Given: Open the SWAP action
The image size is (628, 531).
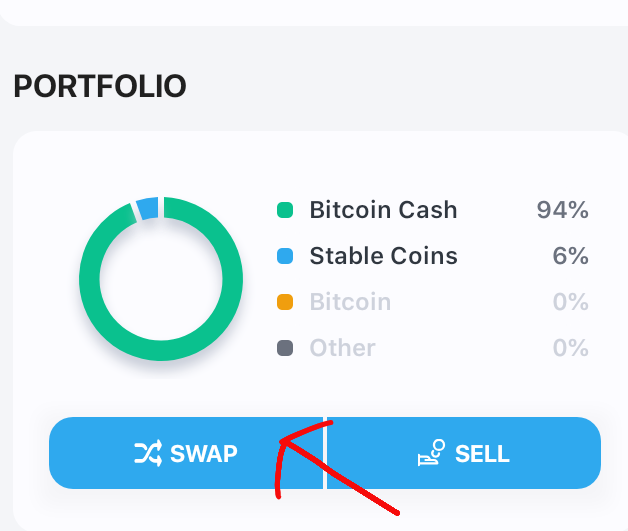Looking at the screenshot, I should [186, 453].
